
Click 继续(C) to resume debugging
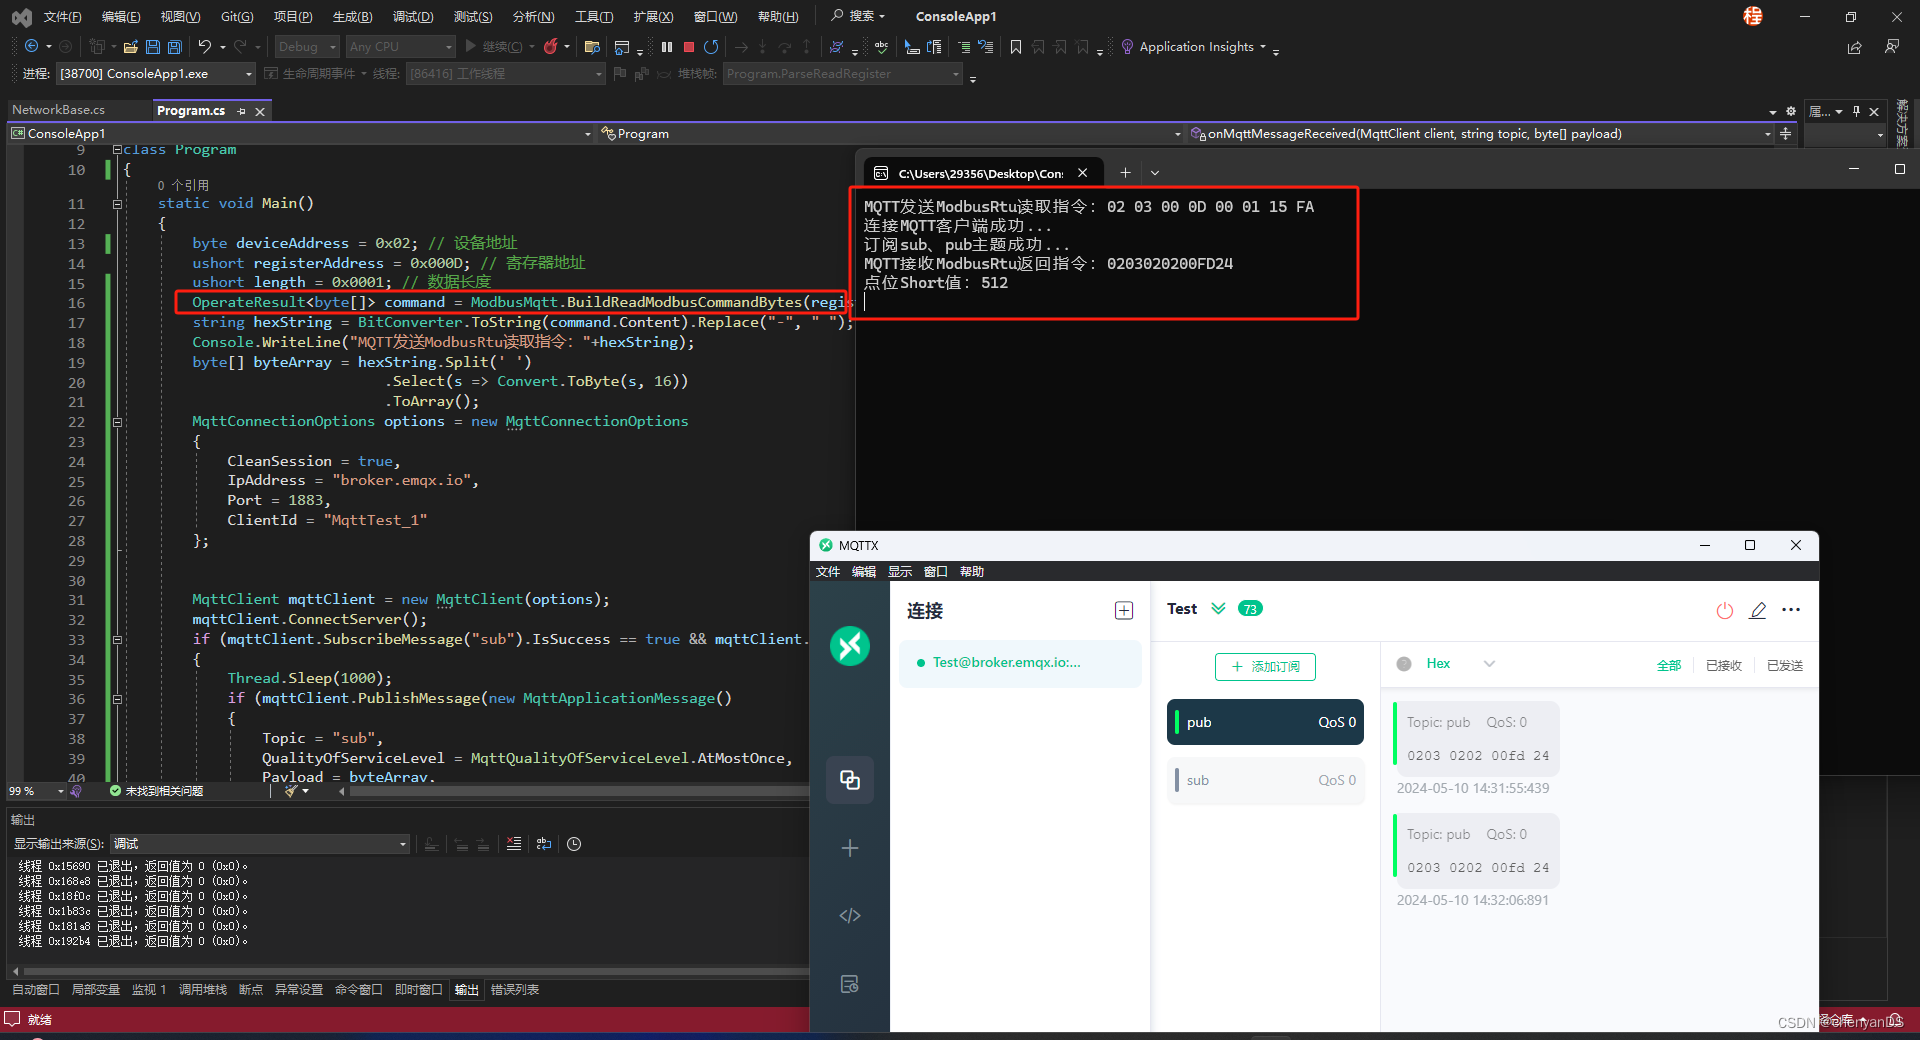497,46
